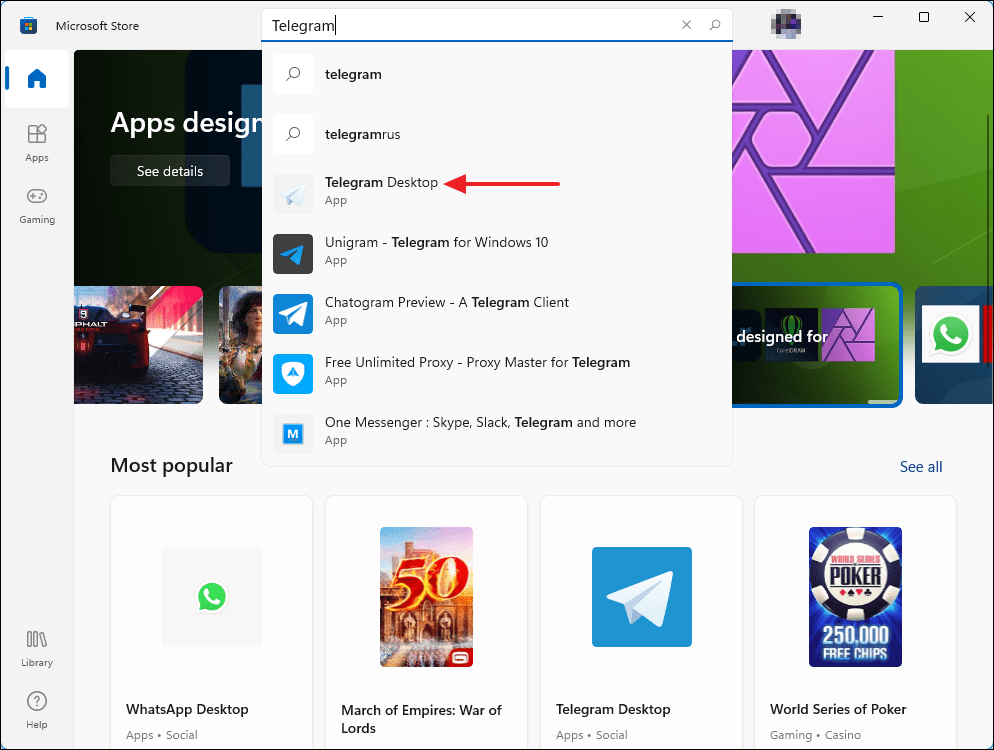Viewport: 994px width, 750px height.
Task: Click 'March of Empires: War of Lords' title
Action: [x=421, y=719]
